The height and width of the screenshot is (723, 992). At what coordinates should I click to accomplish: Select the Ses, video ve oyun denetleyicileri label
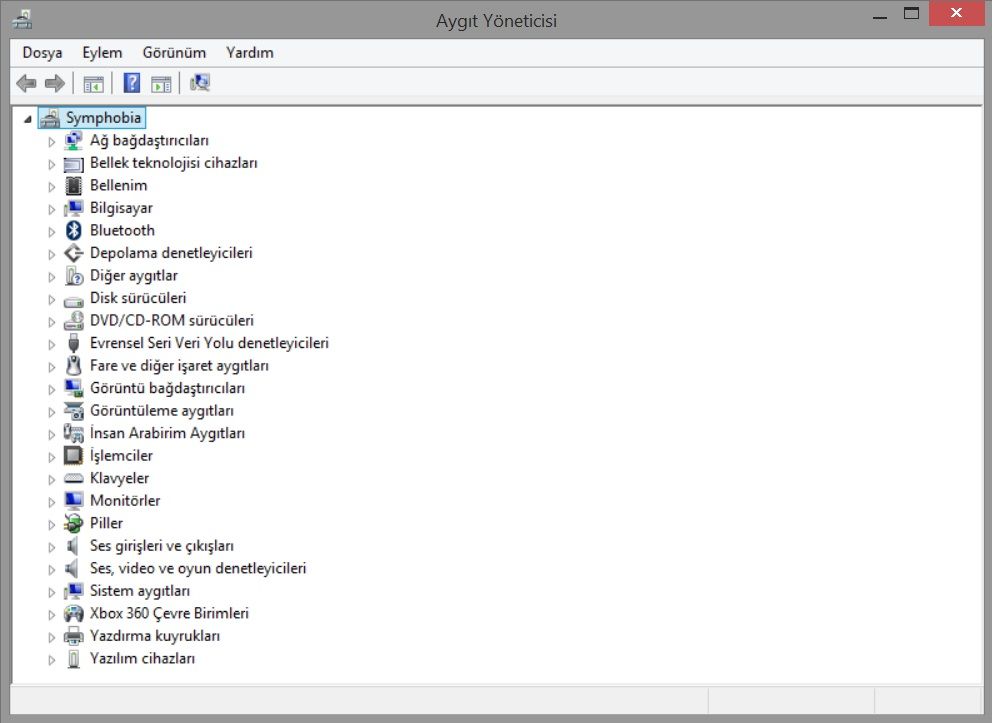[x=198, y=568]
